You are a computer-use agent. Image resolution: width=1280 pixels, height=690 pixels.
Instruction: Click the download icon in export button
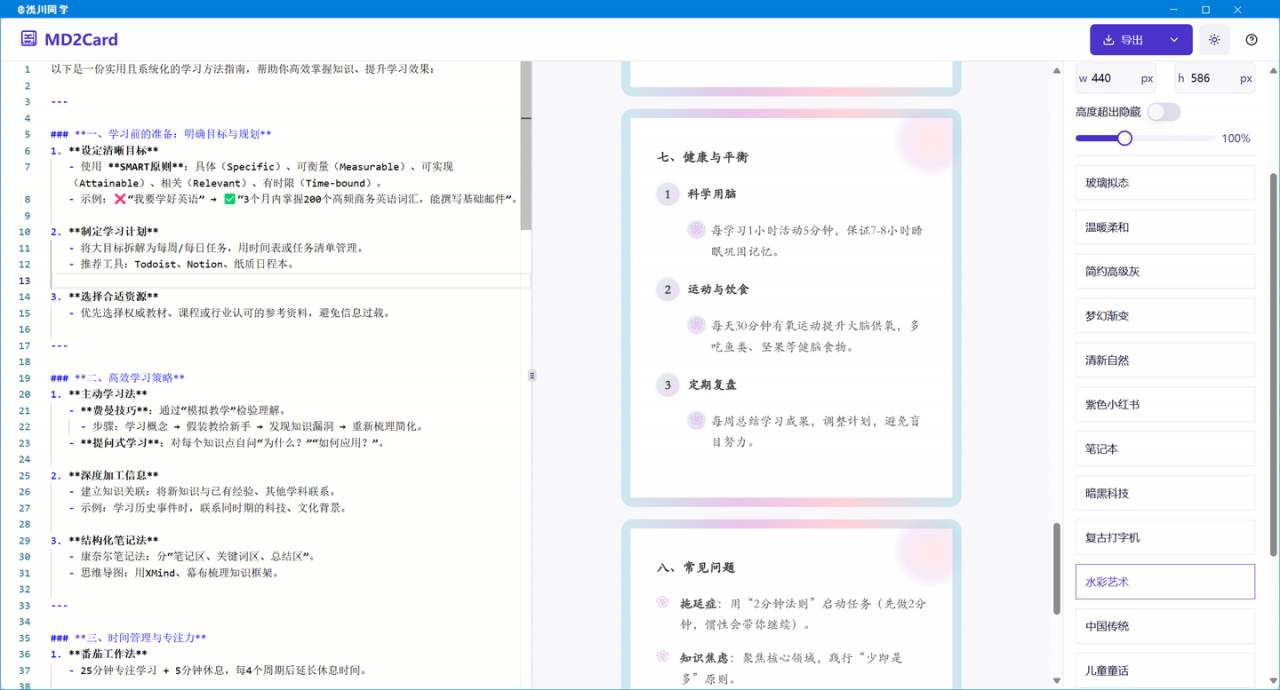click(x=1108, y=40)
